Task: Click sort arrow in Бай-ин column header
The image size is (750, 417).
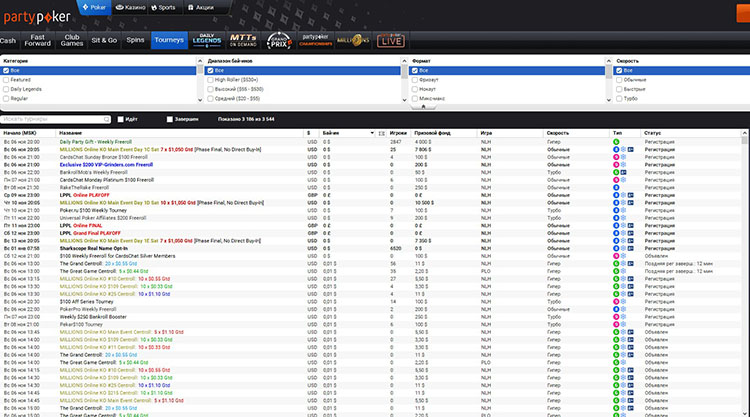Action: tap(372, 133)
